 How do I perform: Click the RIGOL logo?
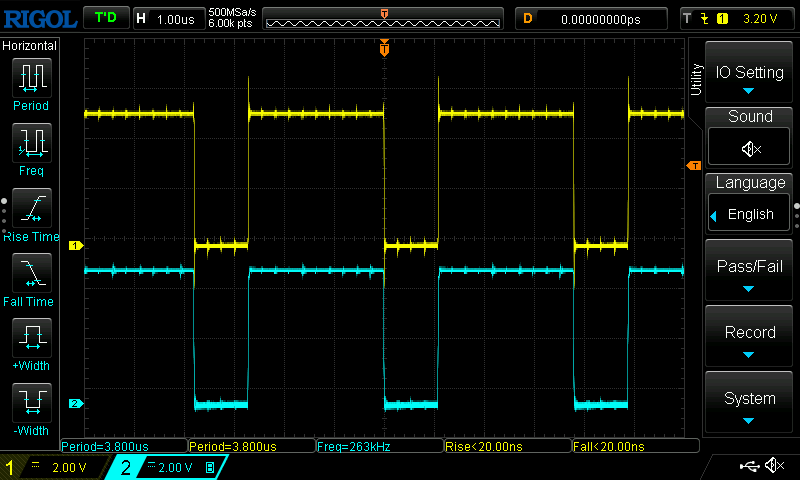click(x=39, y=18)
